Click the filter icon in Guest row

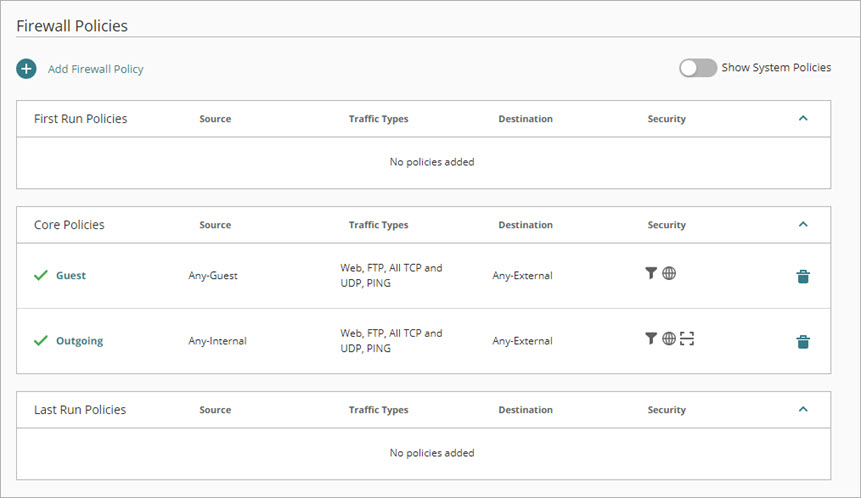651,273
